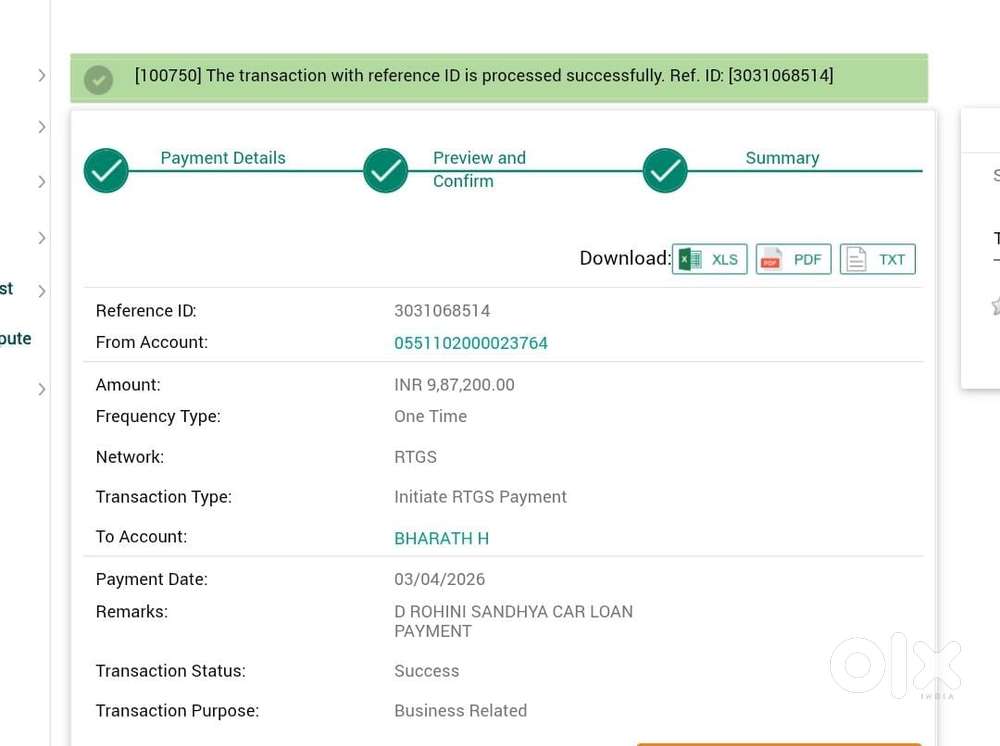Download the summary as XLS

[x=709, y=259]
